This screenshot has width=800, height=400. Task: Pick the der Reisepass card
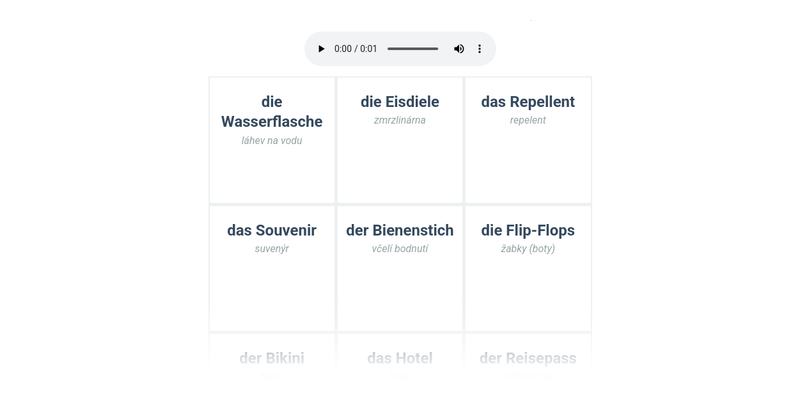click(528, 358)
